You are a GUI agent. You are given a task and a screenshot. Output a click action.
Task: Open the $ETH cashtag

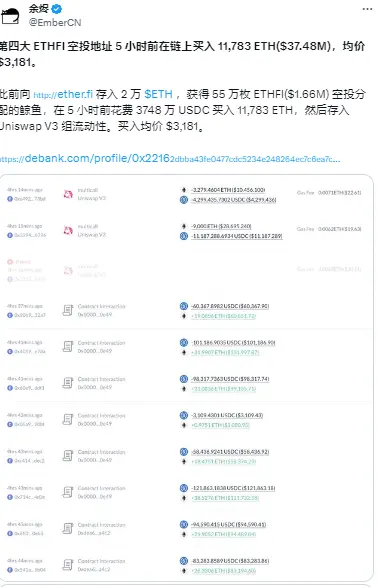158,94
